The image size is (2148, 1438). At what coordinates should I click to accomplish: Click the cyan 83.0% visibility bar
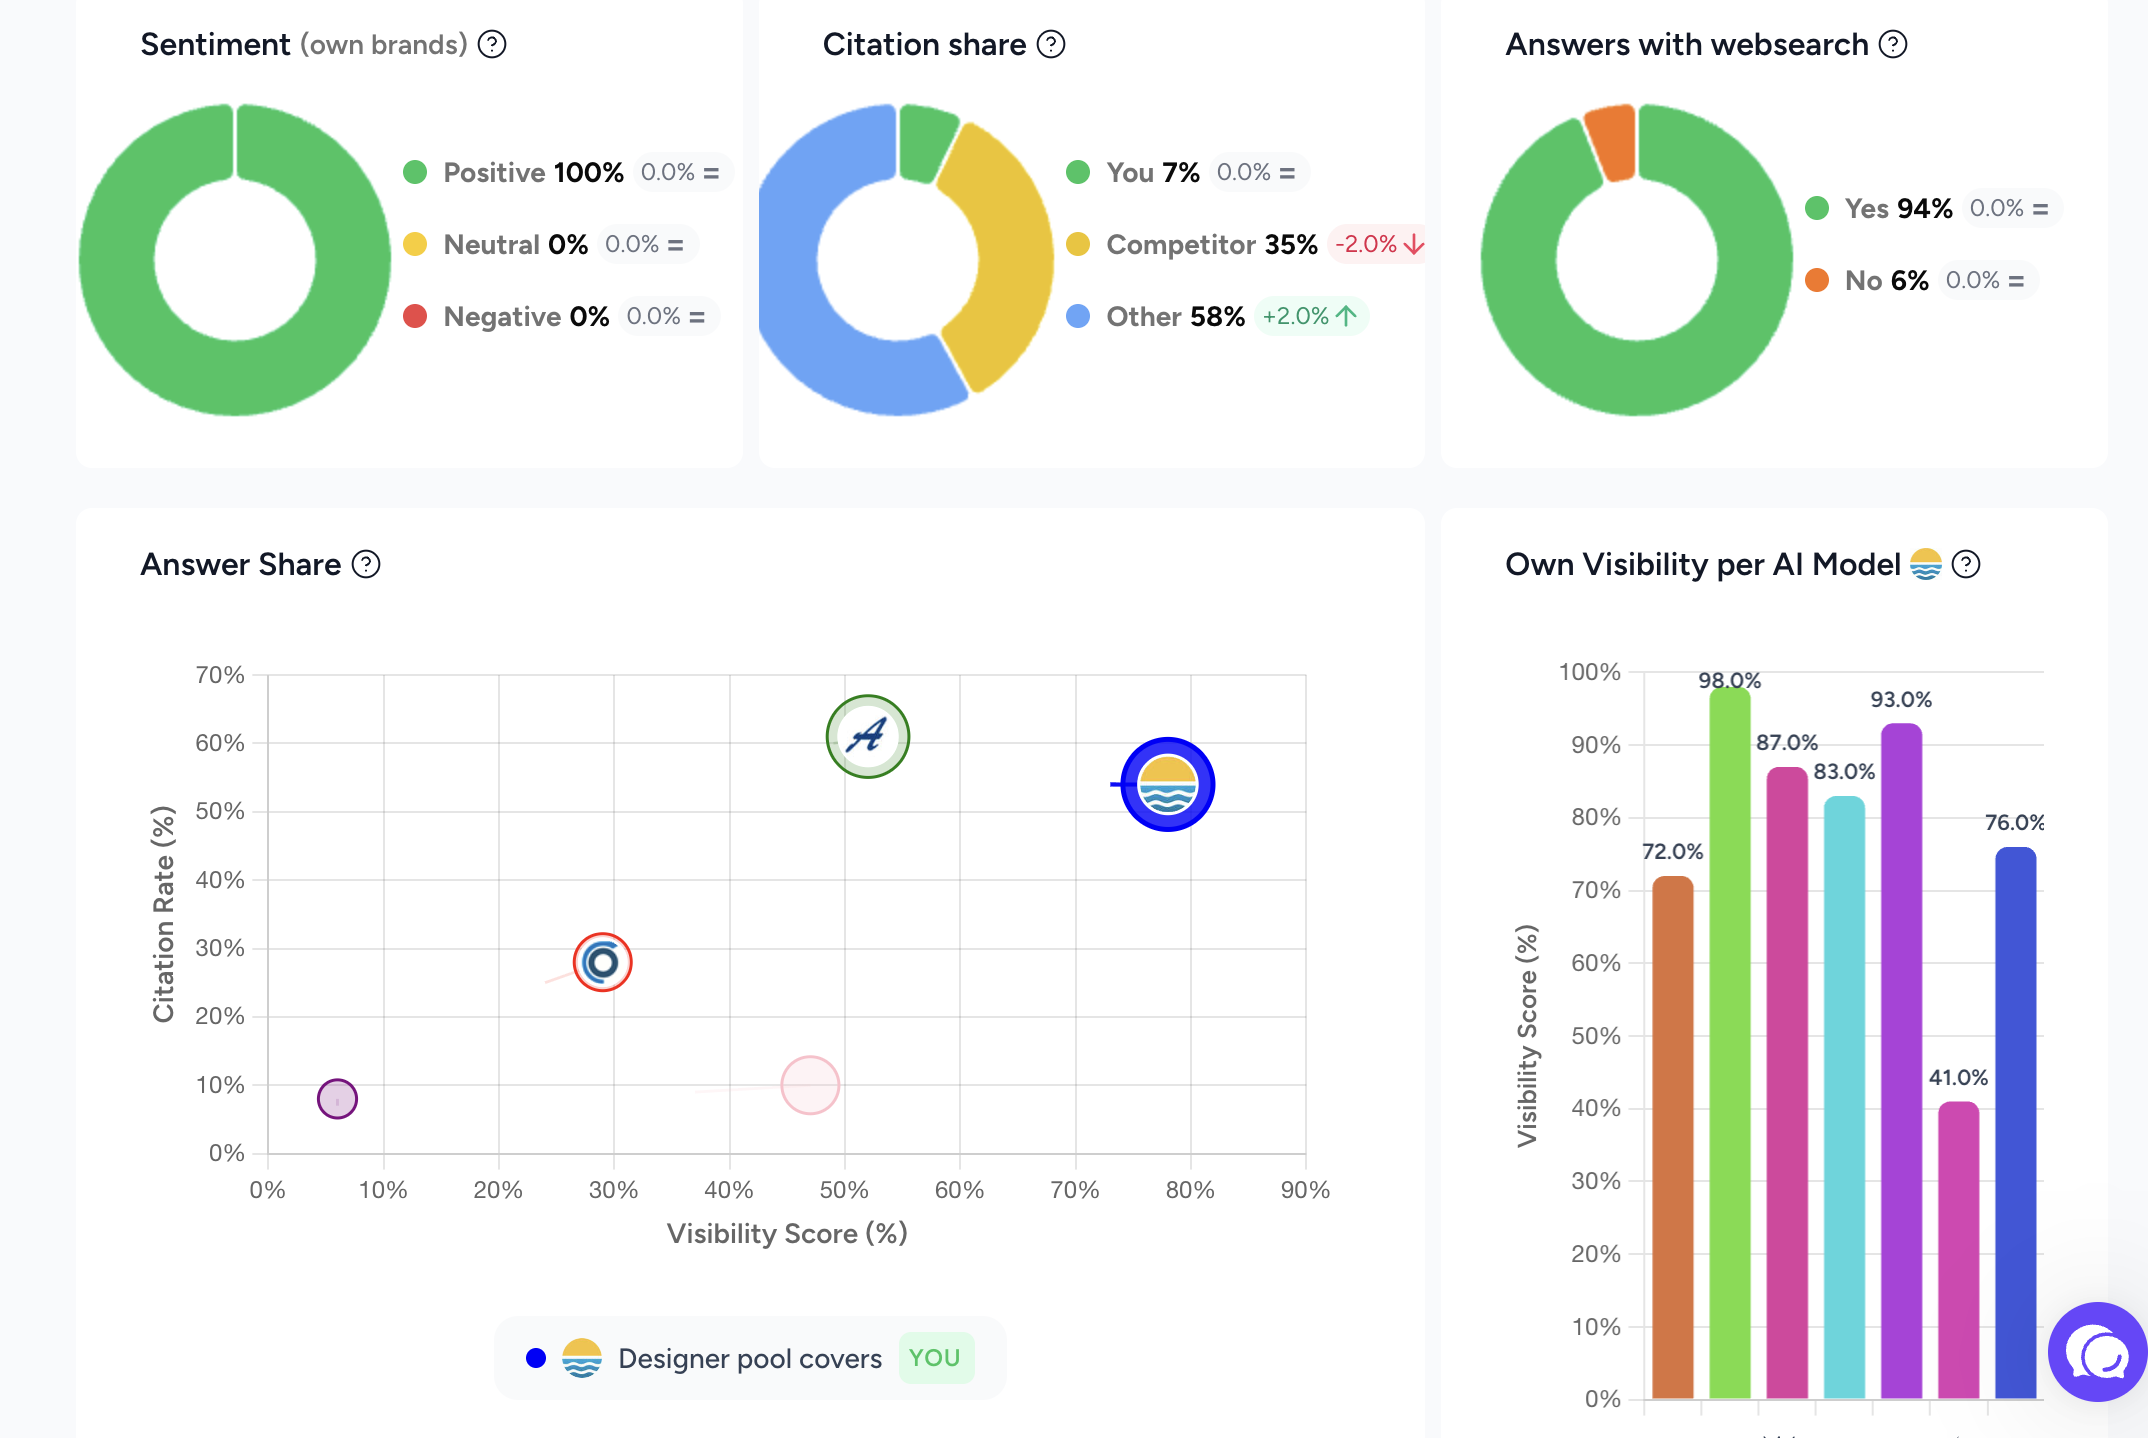click(1844, 1097)
